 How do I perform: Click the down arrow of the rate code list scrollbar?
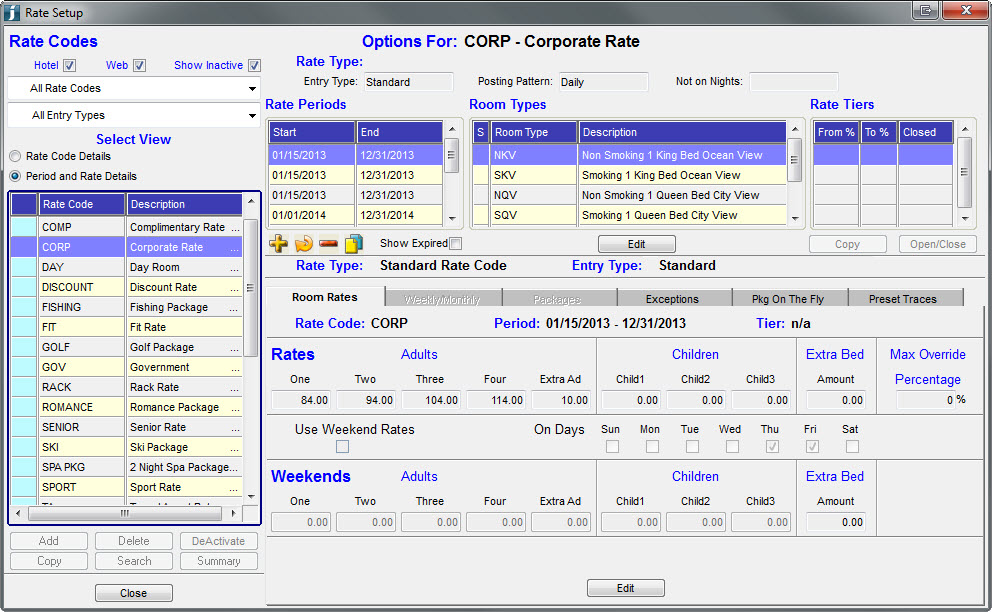tap(251, 497)
